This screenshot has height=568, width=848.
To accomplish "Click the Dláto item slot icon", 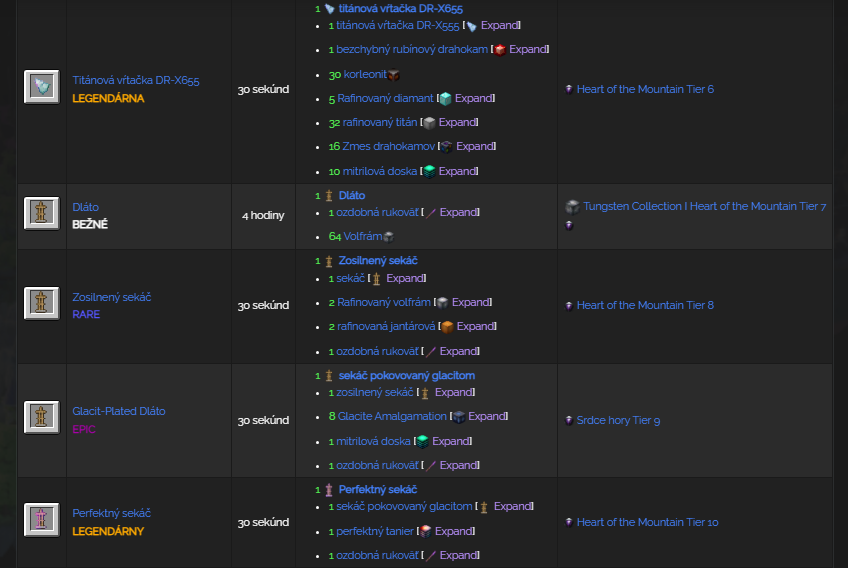I will (x=41, y=213).
